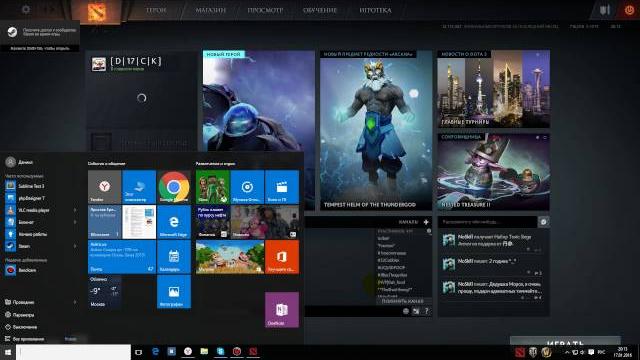
Task: Click the ИГРАТЬ play button
Action: [565, 341]
